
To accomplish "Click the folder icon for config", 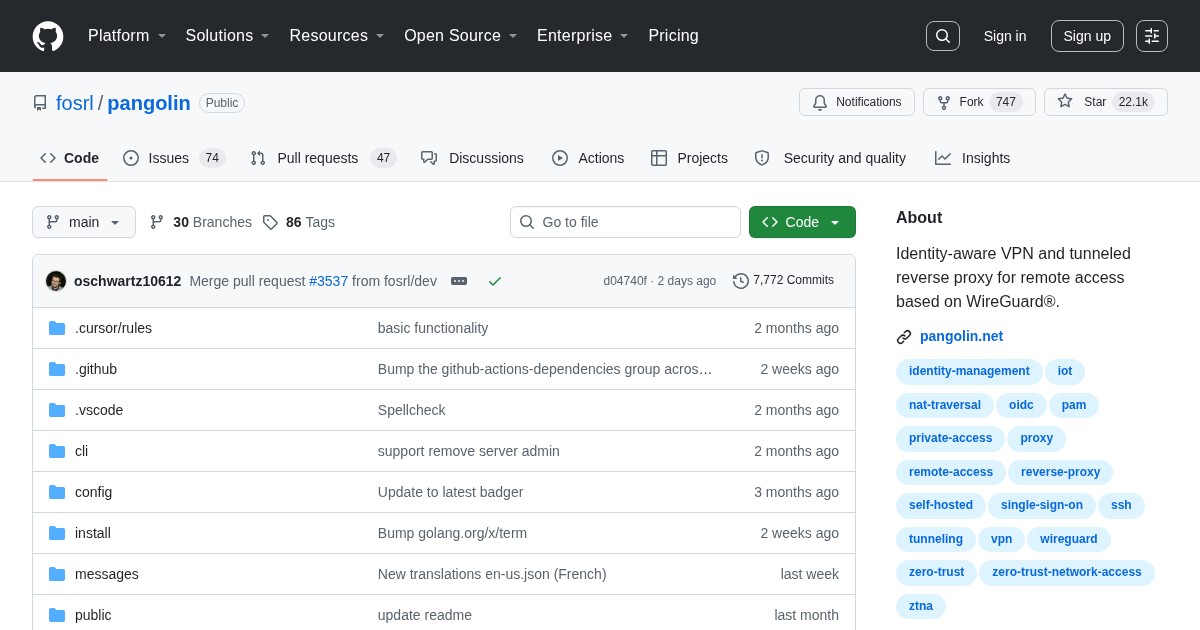I will pyautogui.click(x=57, y=492).
